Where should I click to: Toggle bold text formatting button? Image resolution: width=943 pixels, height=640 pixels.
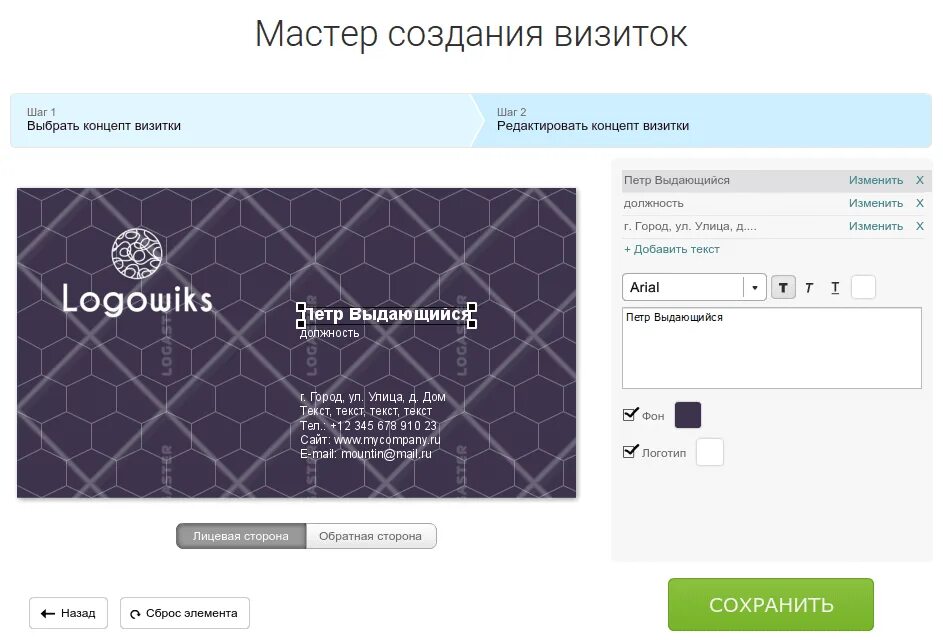click(x=783, y=288)
